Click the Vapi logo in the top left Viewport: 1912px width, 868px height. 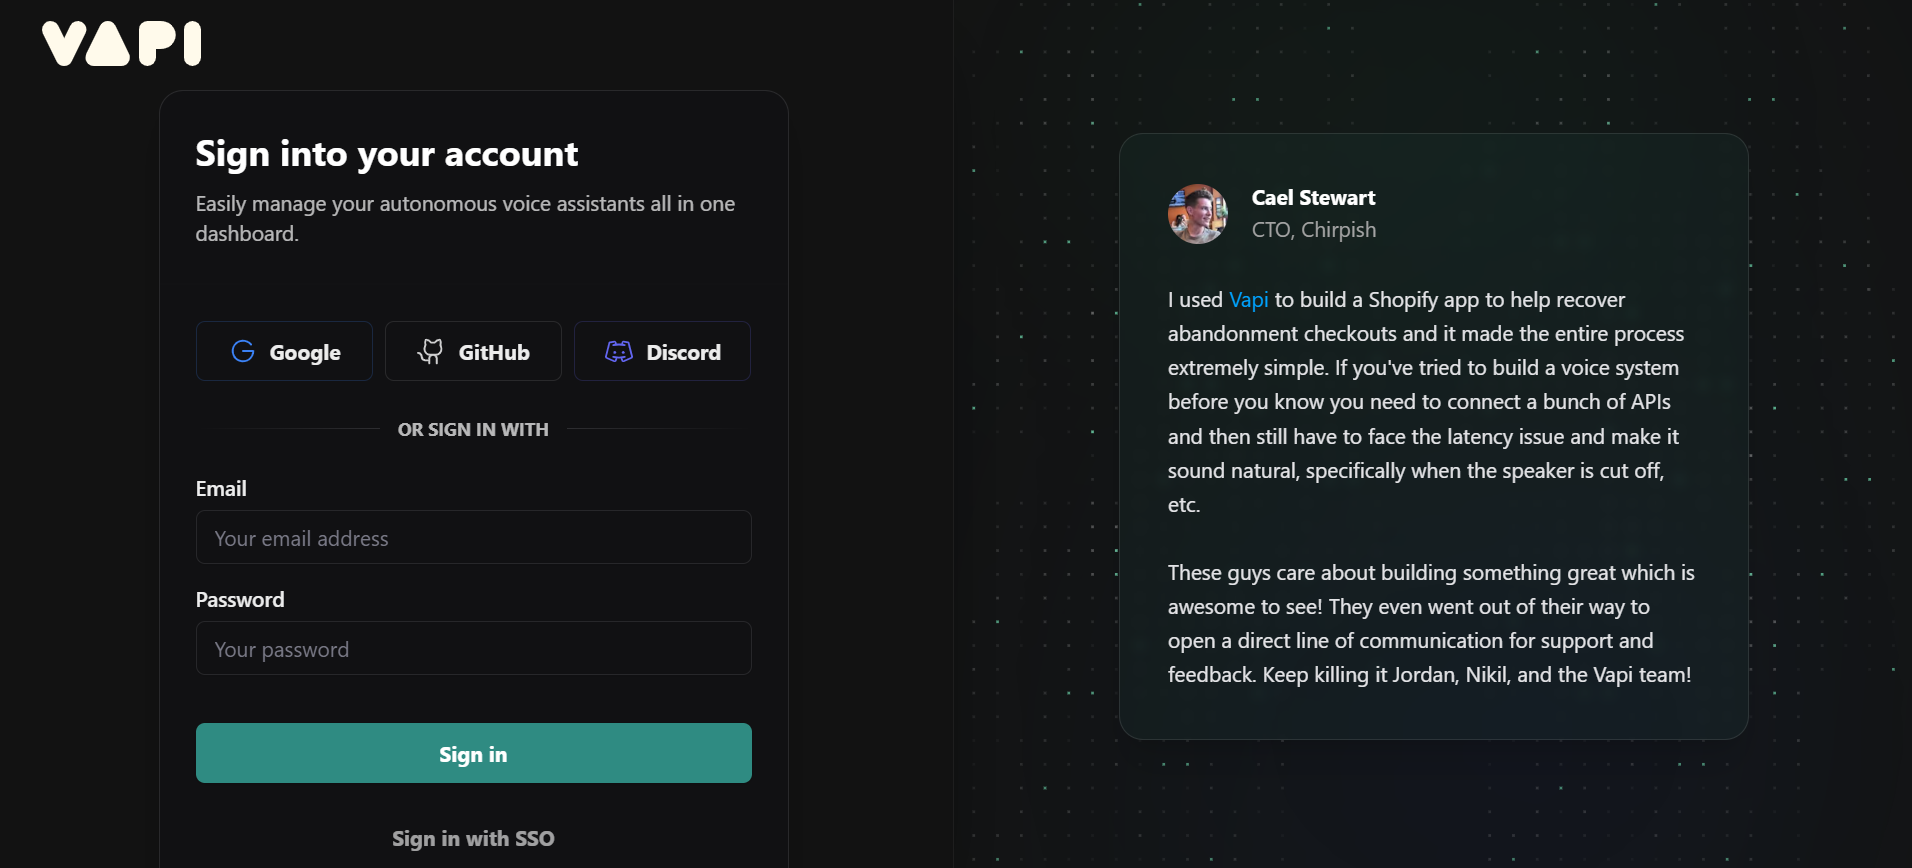(122, 43)
